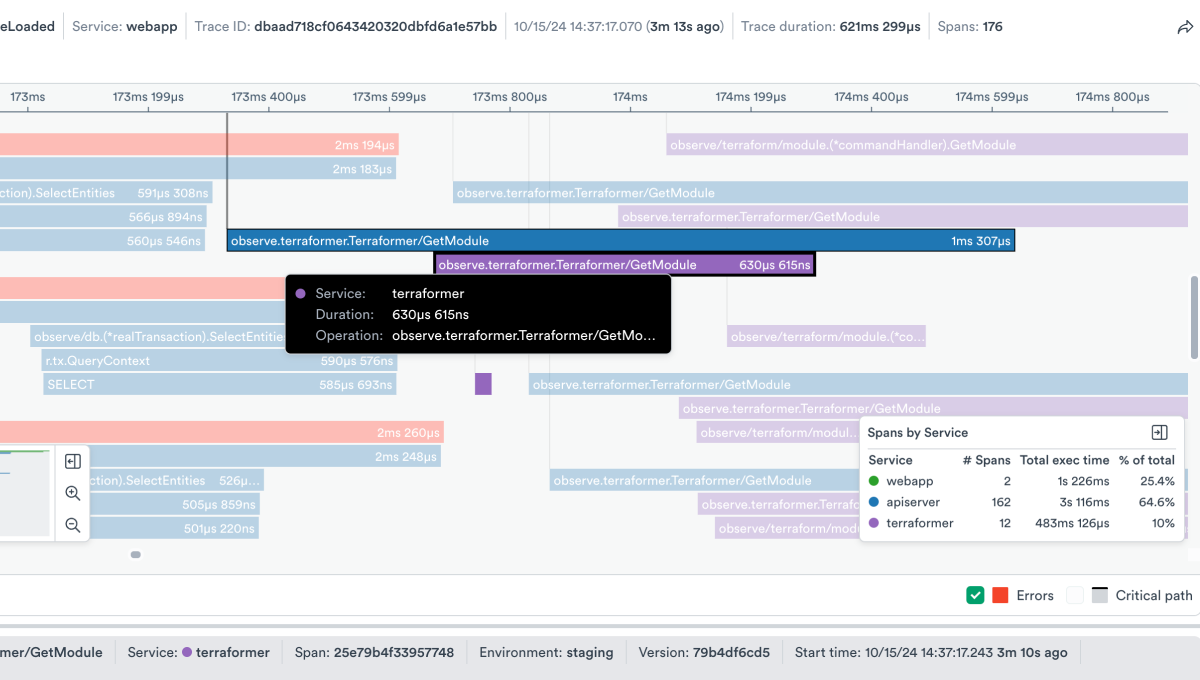
Task: Click the purple terraformer dot in the legend
Action: (x=874, y=523)
